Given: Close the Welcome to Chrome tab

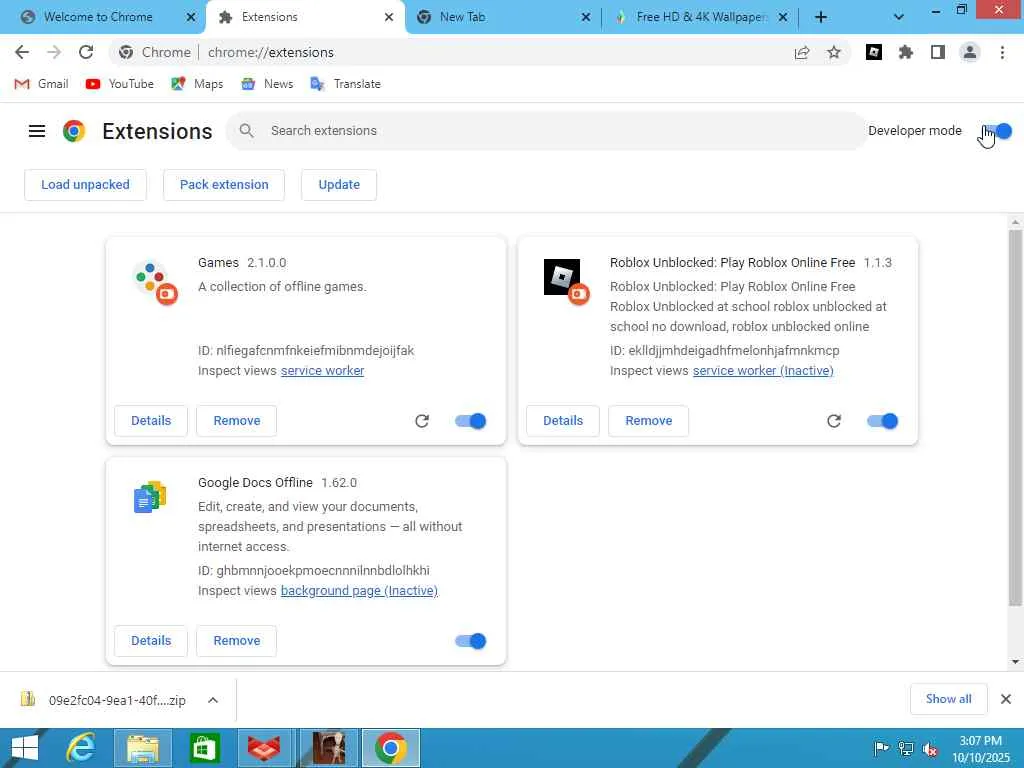Looking at the screenshot, I should [191, 17].
